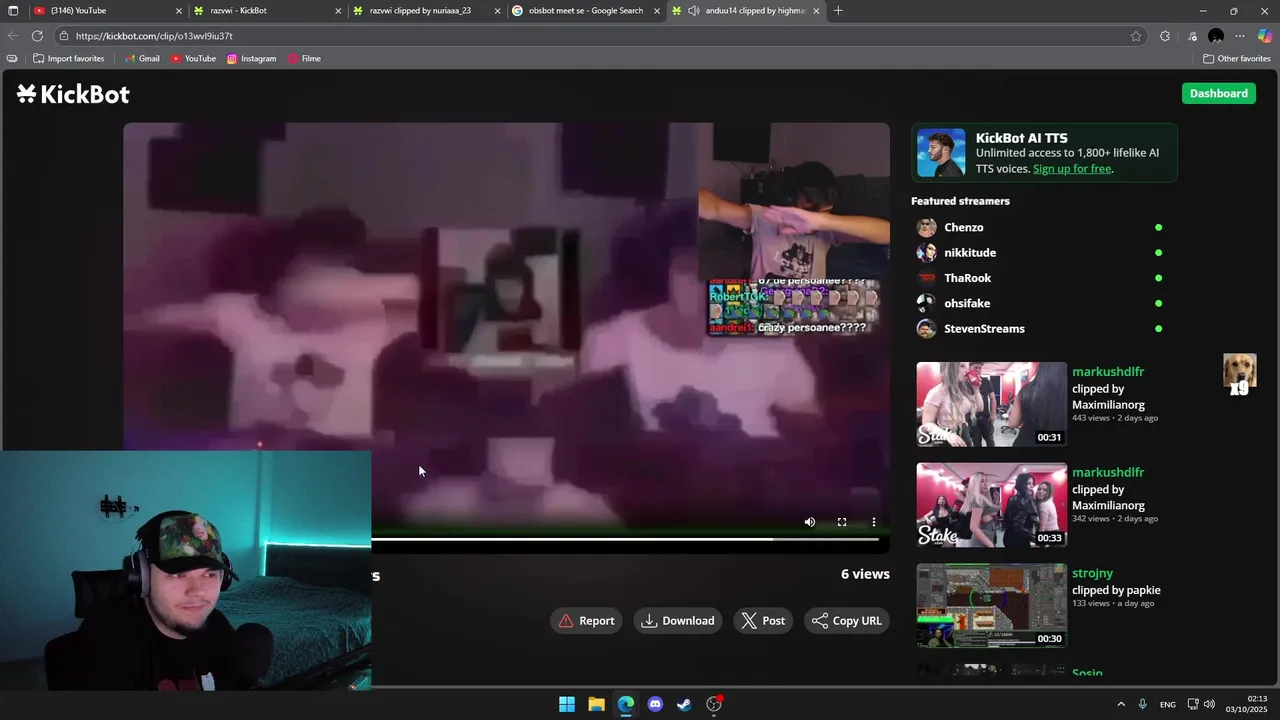1280x720 pixels.
Task: Click the microphone tray icon
Action: [1143, 704]
